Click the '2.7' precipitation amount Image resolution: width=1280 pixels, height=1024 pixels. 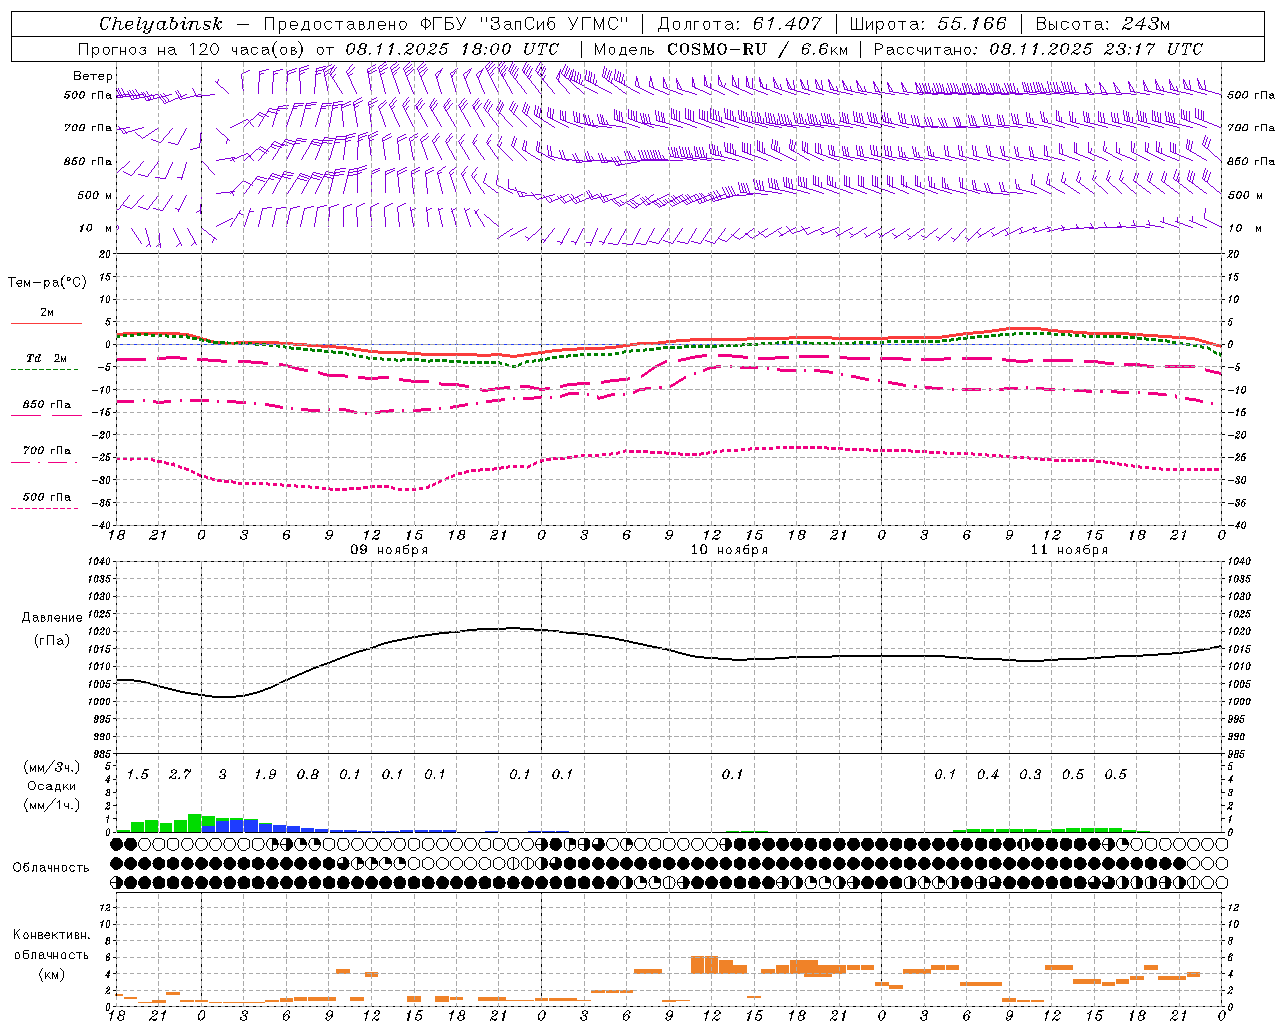click(x=180, y=775)
